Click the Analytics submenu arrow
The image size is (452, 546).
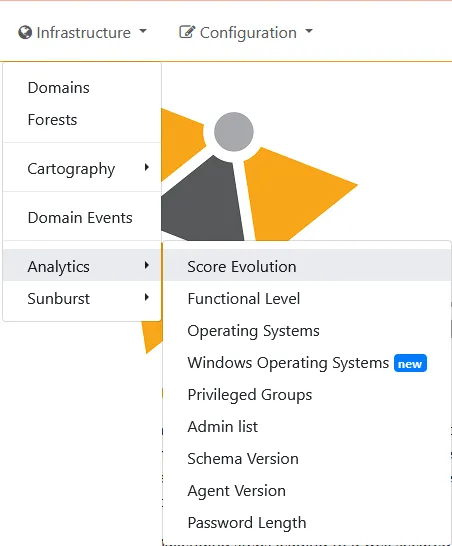coord(147,265)
